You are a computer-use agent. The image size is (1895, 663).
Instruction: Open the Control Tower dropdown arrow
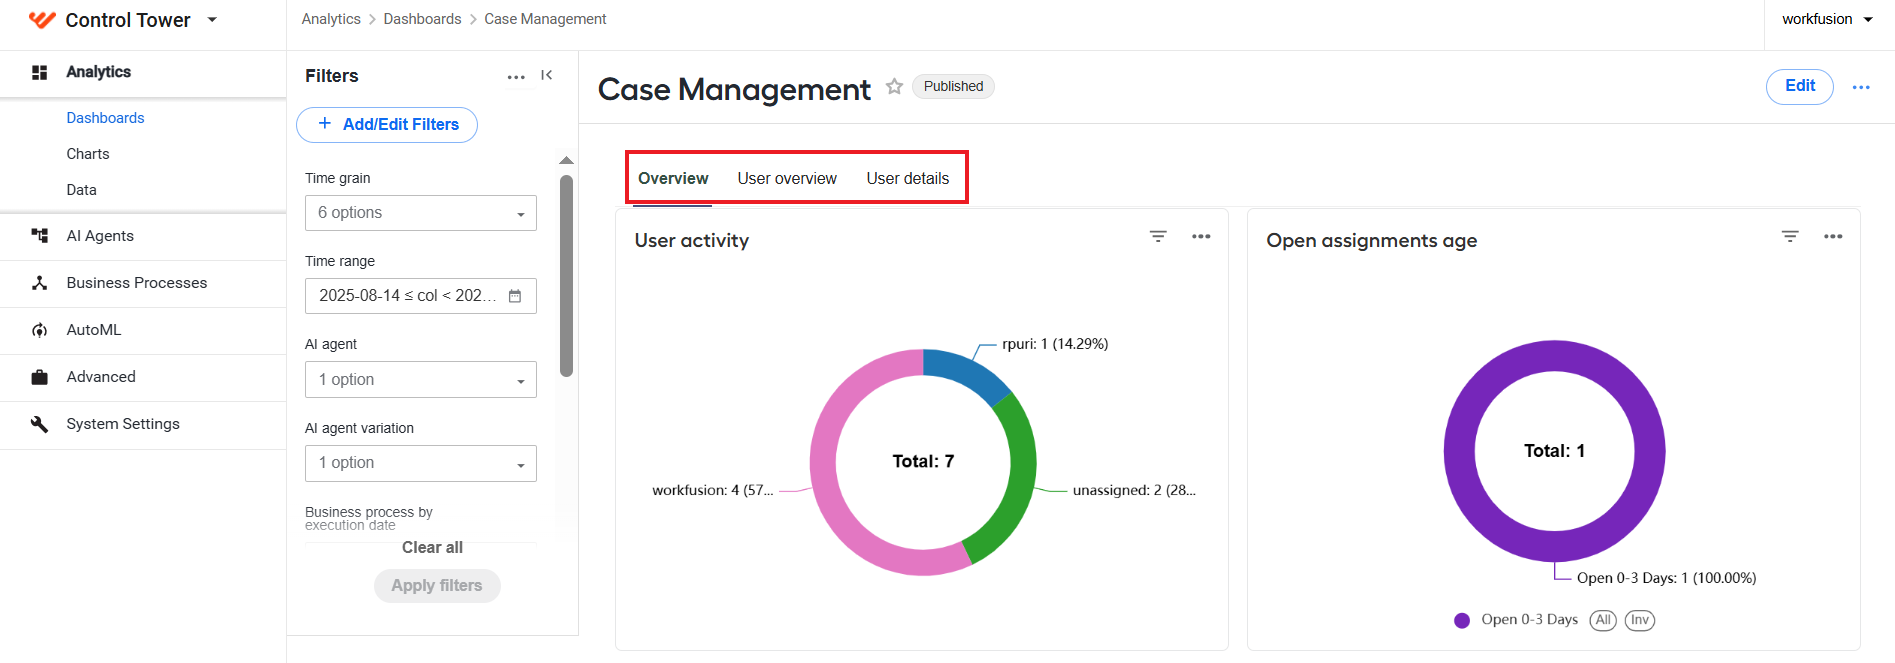[x=212, y=20]
